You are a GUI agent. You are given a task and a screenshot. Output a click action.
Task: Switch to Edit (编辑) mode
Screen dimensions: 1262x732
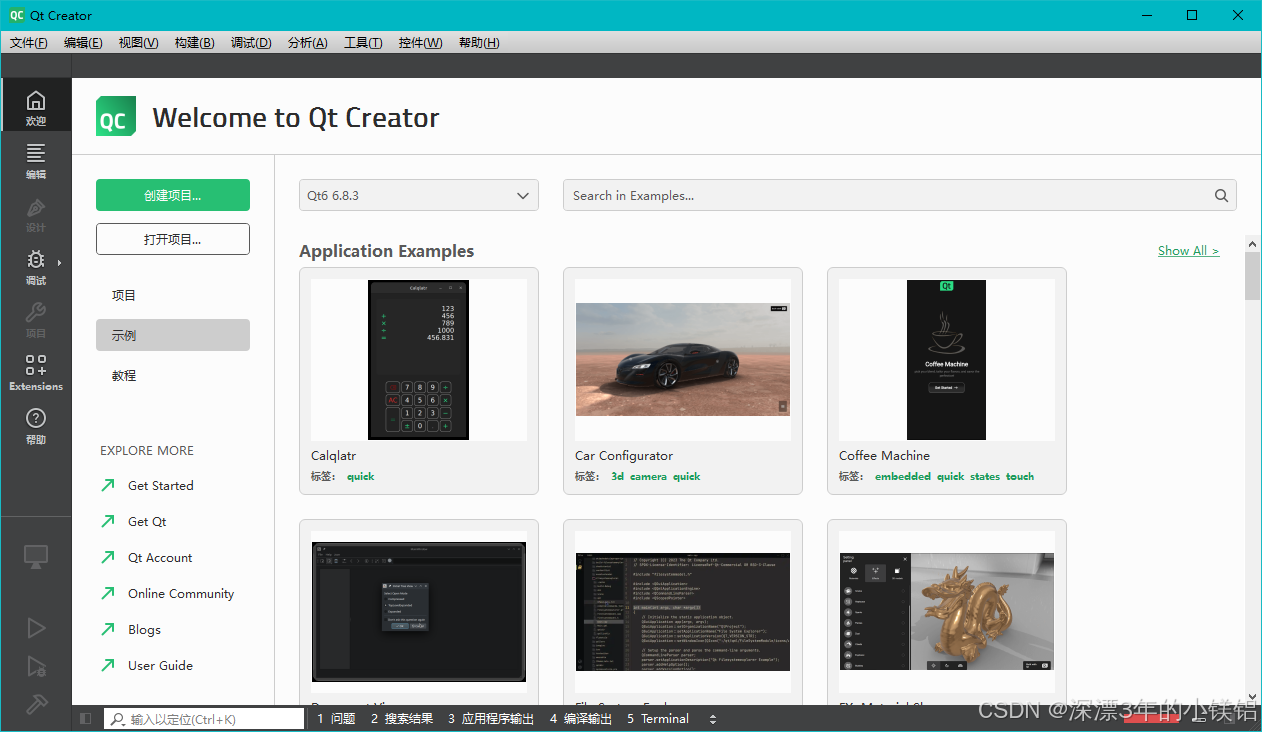36,159
